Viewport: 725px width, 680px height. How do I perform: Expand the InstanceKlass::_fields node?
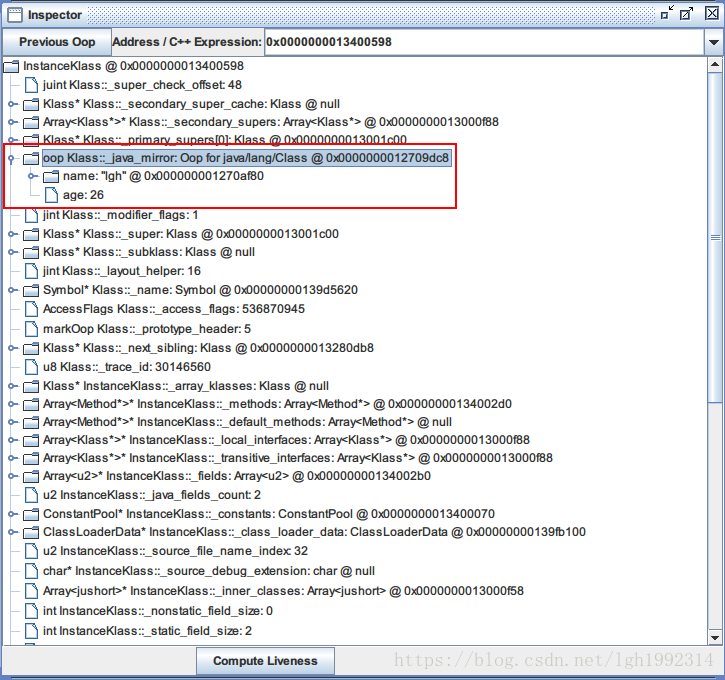pos(12,476)
